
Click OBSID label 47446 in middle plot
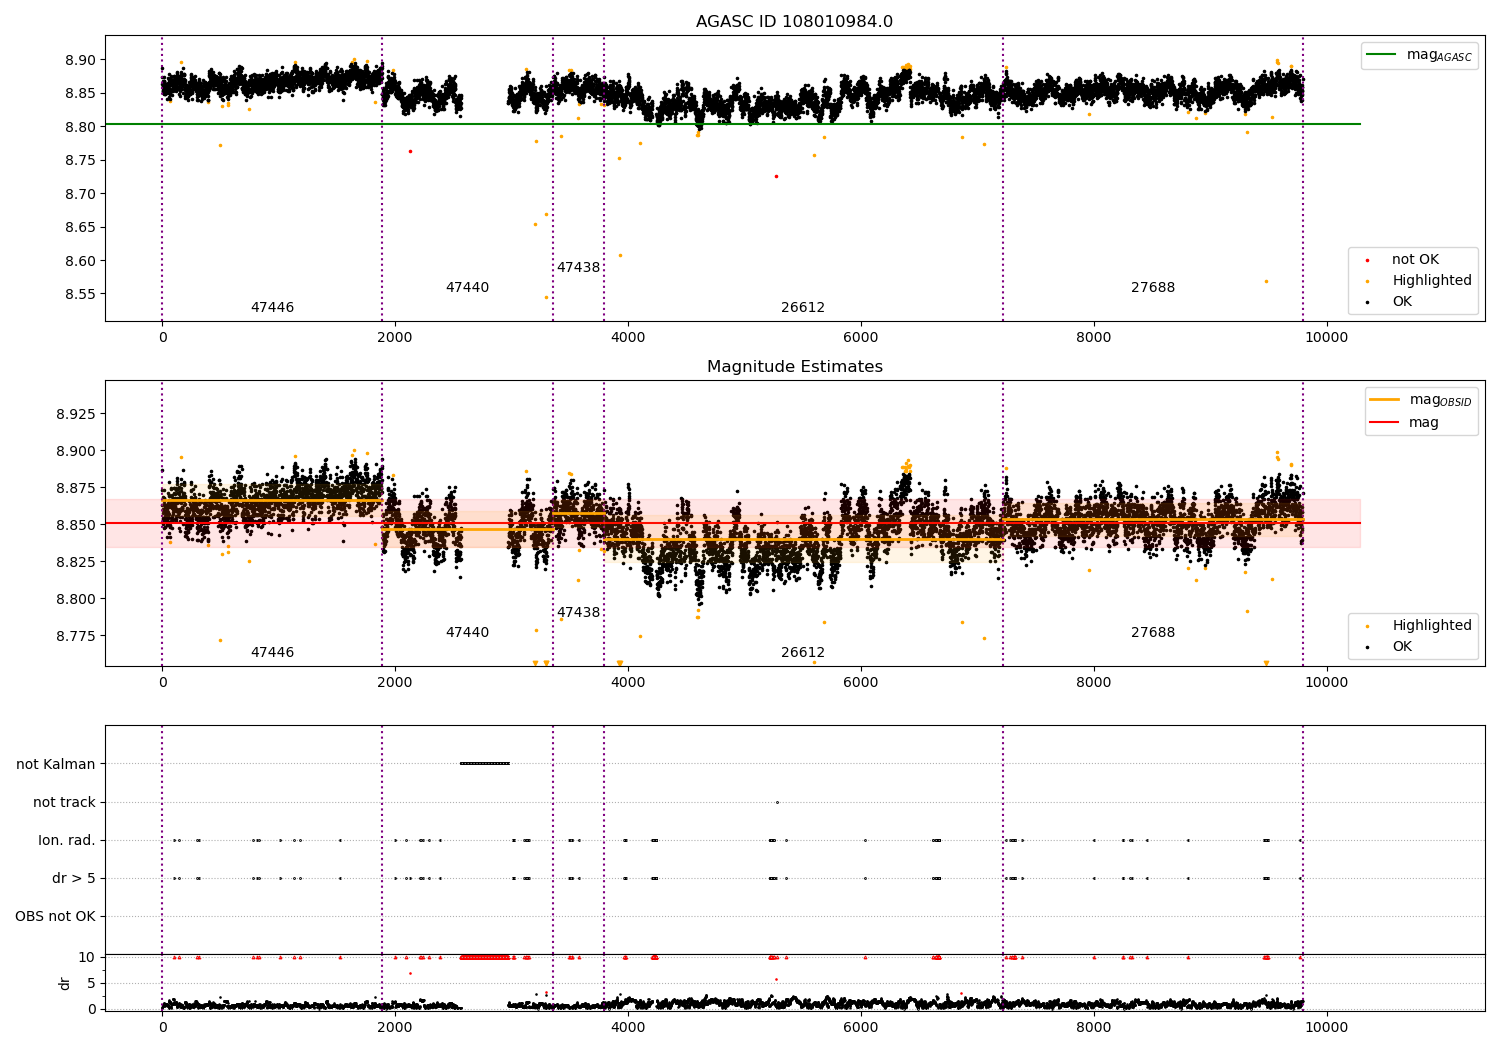(x=272, y=653)
